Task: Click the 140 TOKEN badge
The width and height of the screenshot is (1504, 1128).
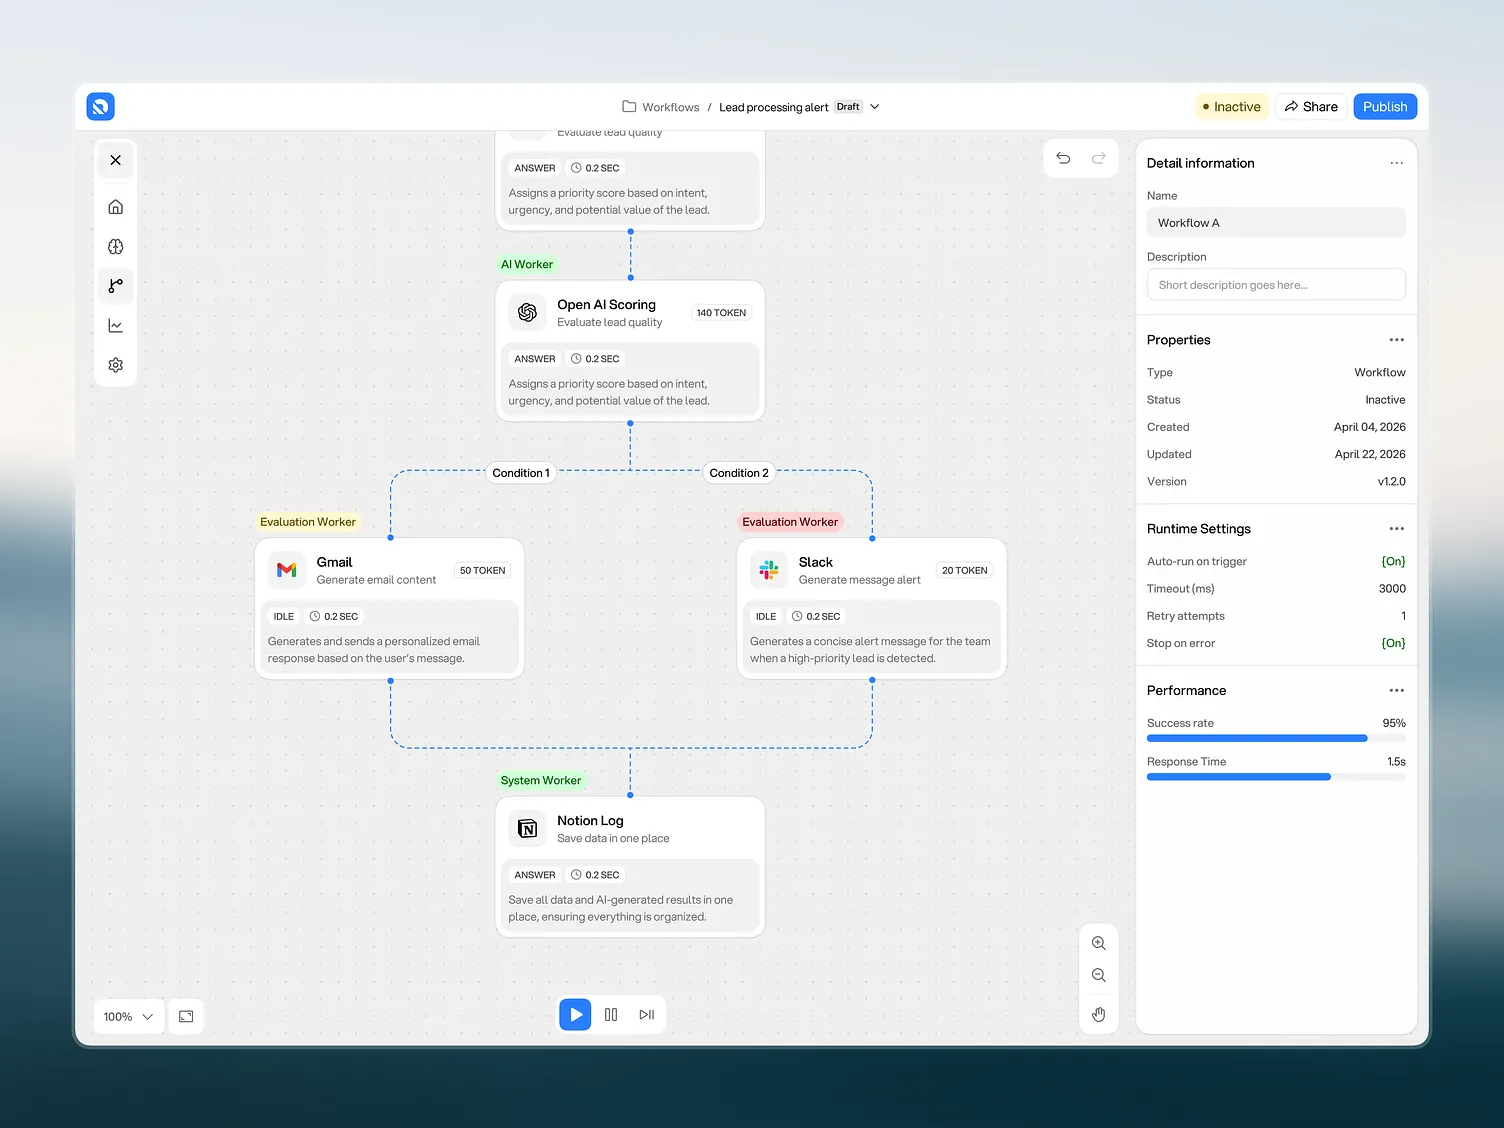Action: (721, 313)
